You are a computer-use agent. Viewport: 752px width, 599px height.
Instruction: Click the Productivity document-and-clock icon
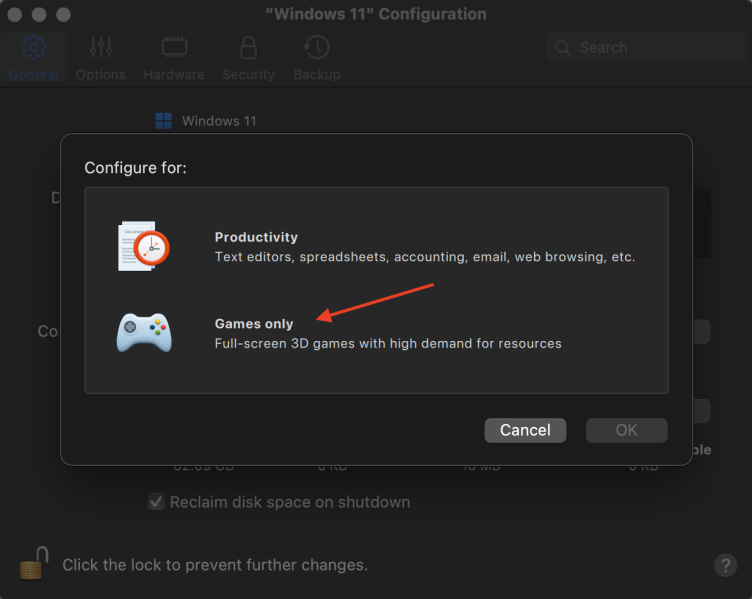pyautogui.click(x=143, y=246)
